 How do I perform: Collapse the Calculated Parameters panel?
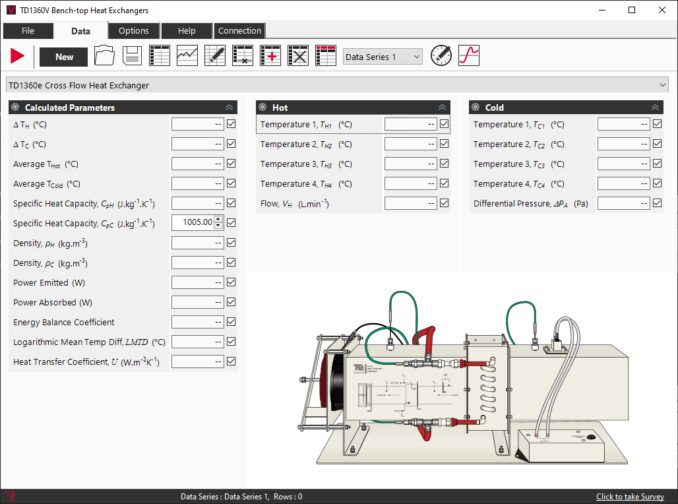click(229, 108)
